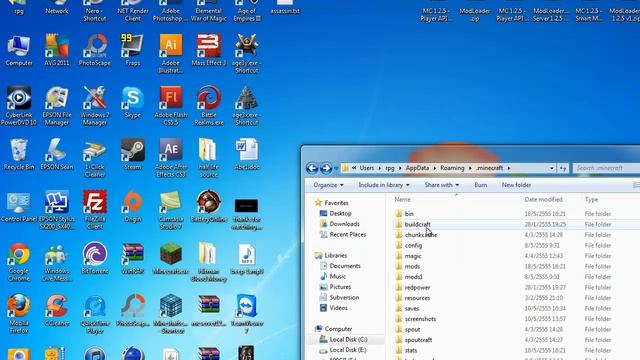
Task: Create a New folder in Explorer
Action: [516, 185]
